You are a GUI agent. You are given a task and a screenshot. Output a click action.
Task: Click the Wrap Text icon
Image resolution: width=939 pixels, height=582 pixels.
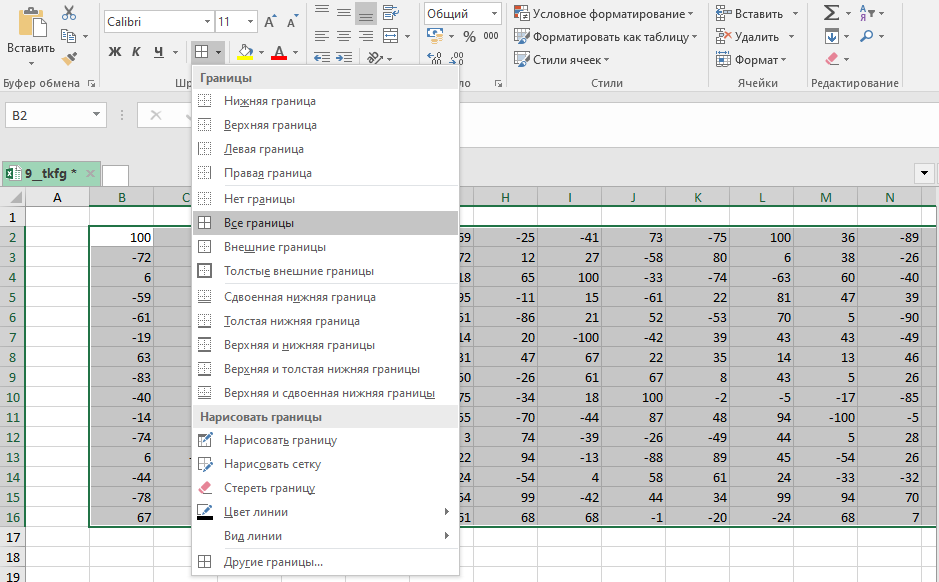(x=391, y=13)
